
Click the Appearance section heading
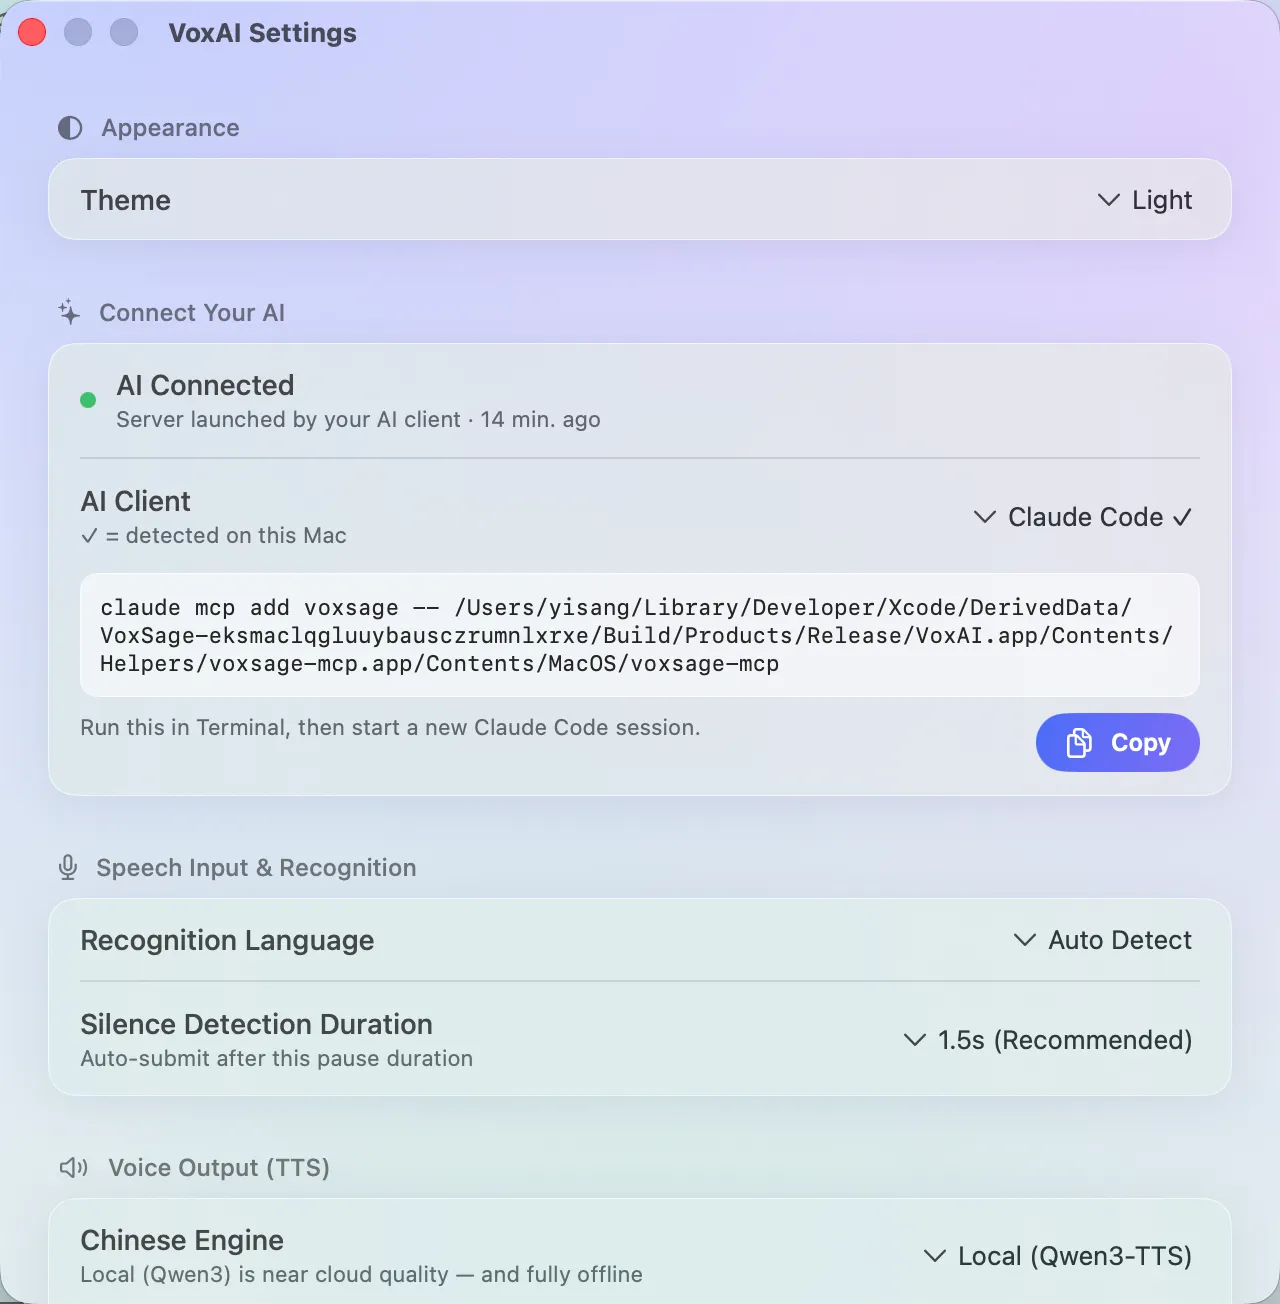tap(170, 128)
